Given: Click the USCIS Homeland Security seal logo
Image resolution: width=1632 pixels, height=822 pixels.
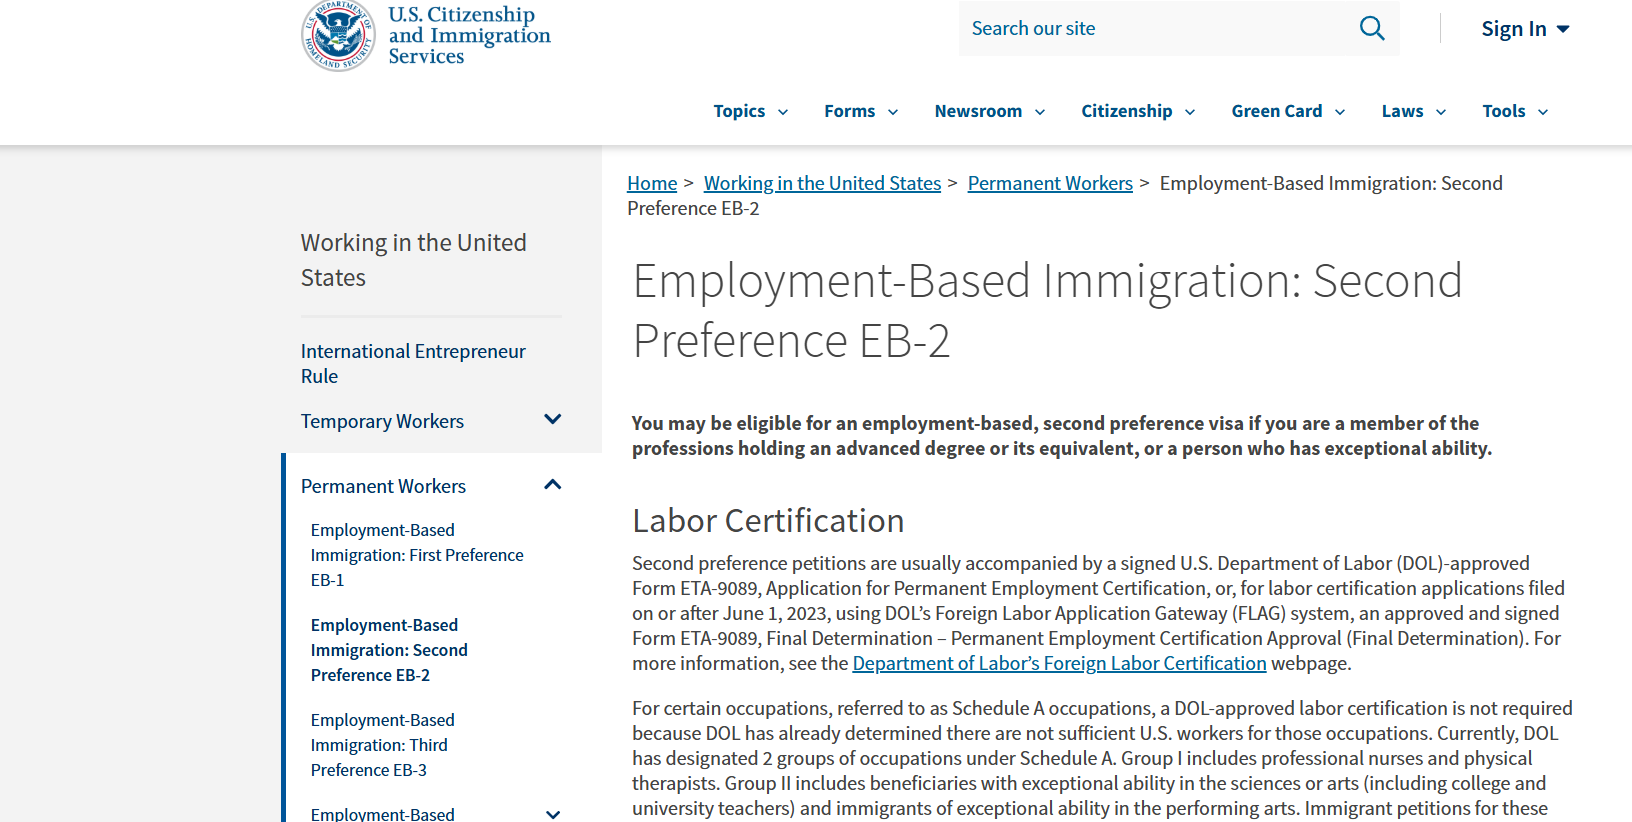Looking at the screenshot, I should (338, 36).
